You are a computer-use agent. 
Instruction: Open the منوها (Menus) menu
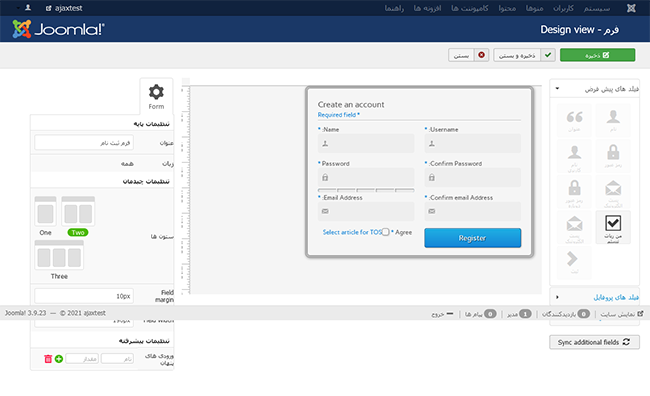(x=534, y=8)
